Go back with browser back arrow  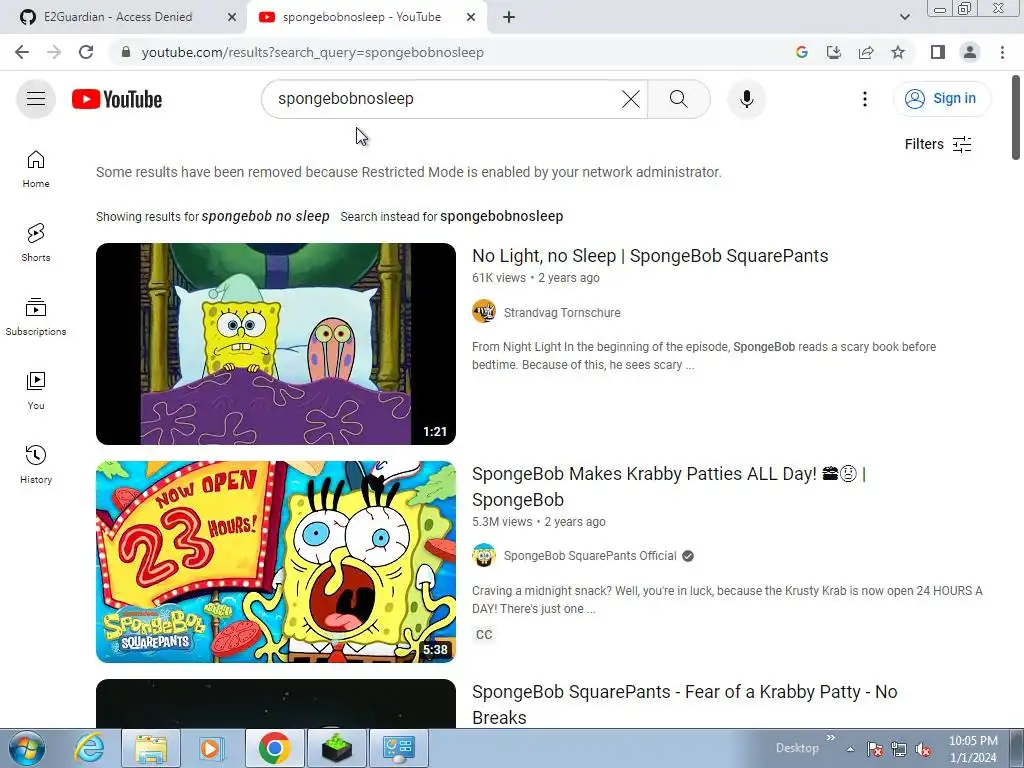(22, 52)
